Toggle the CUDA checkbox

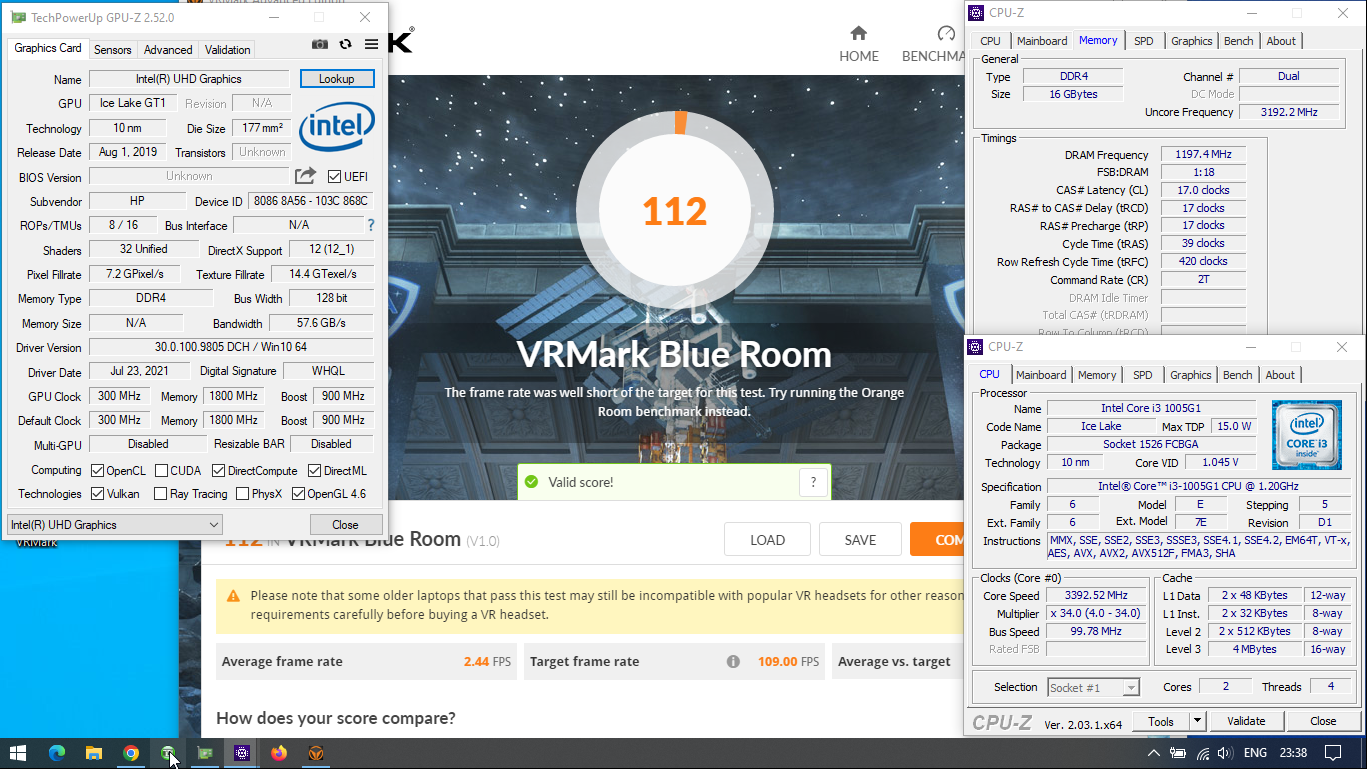pyautogui.click(x=161, y=470)
